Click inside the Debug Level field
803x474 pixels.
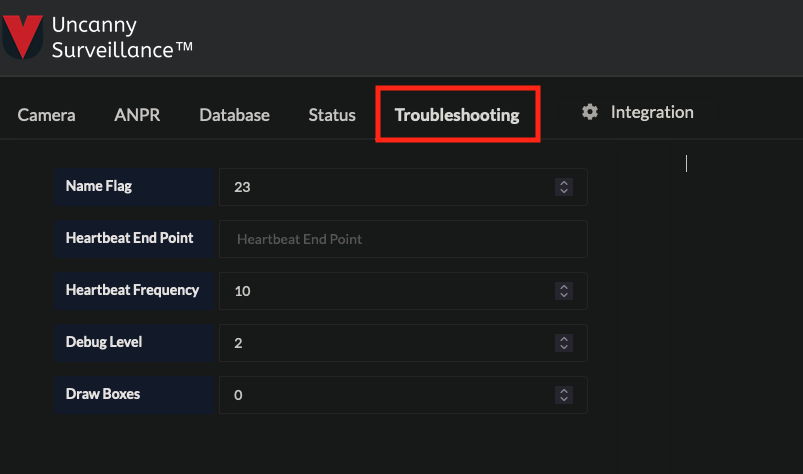point(385,343)
